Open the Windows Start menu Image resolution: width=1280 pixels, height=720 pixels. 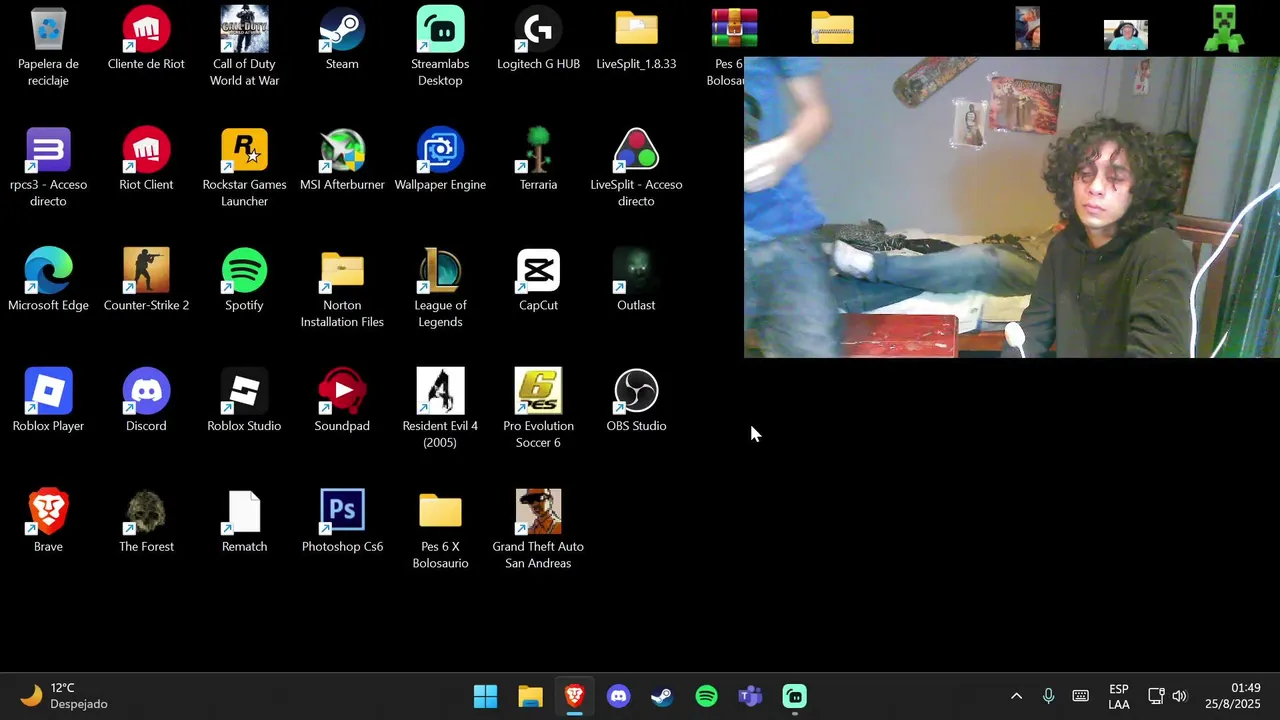pyautogui.click(x=486, y=696)
